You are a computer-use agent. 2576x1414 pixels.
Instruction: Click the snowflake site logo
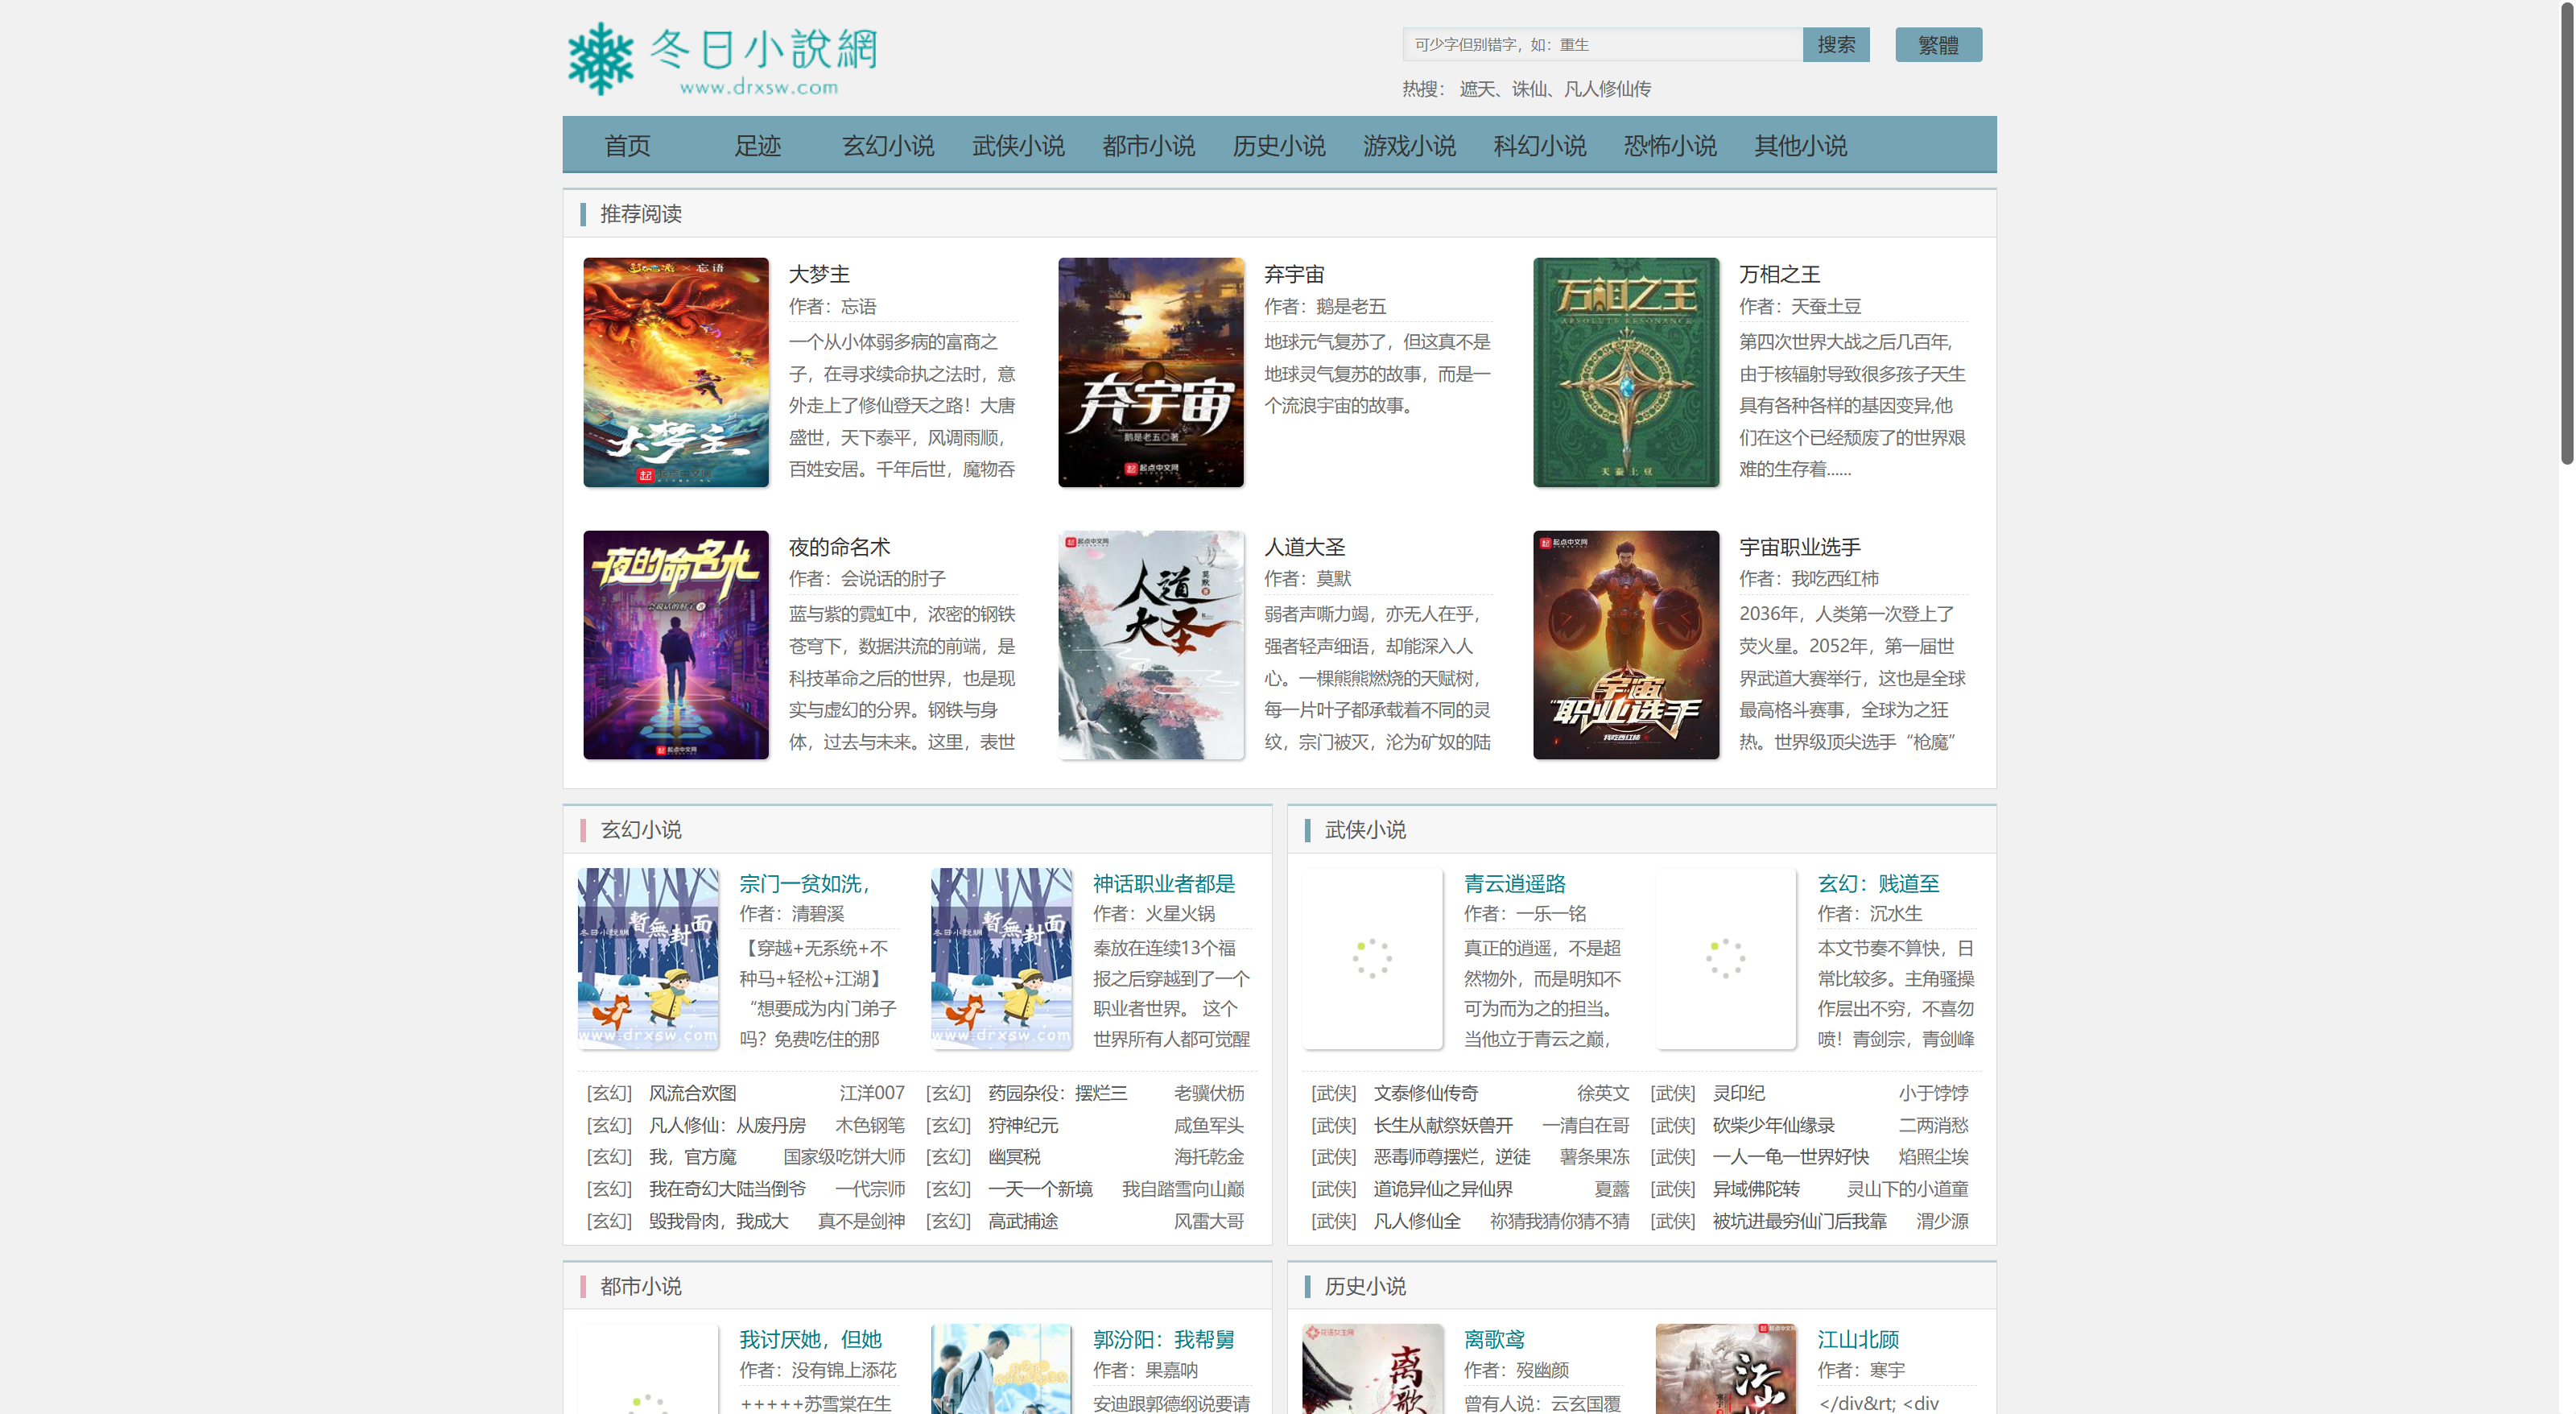(x=601, y=58)
